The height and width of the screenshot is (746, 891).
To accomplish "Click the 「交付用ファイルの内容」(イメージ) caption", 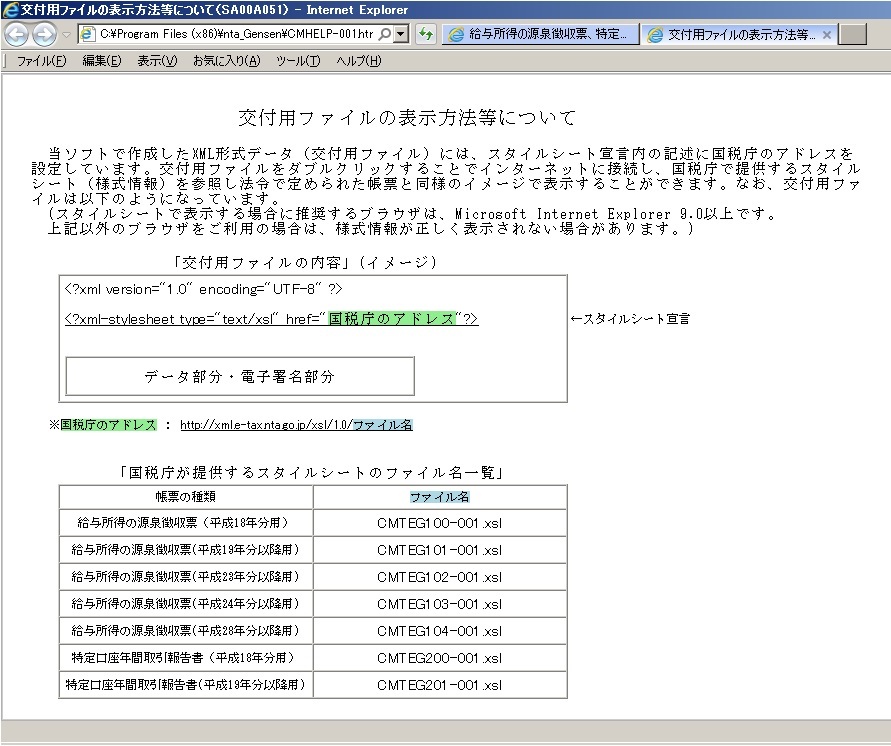I will (305, 262).
